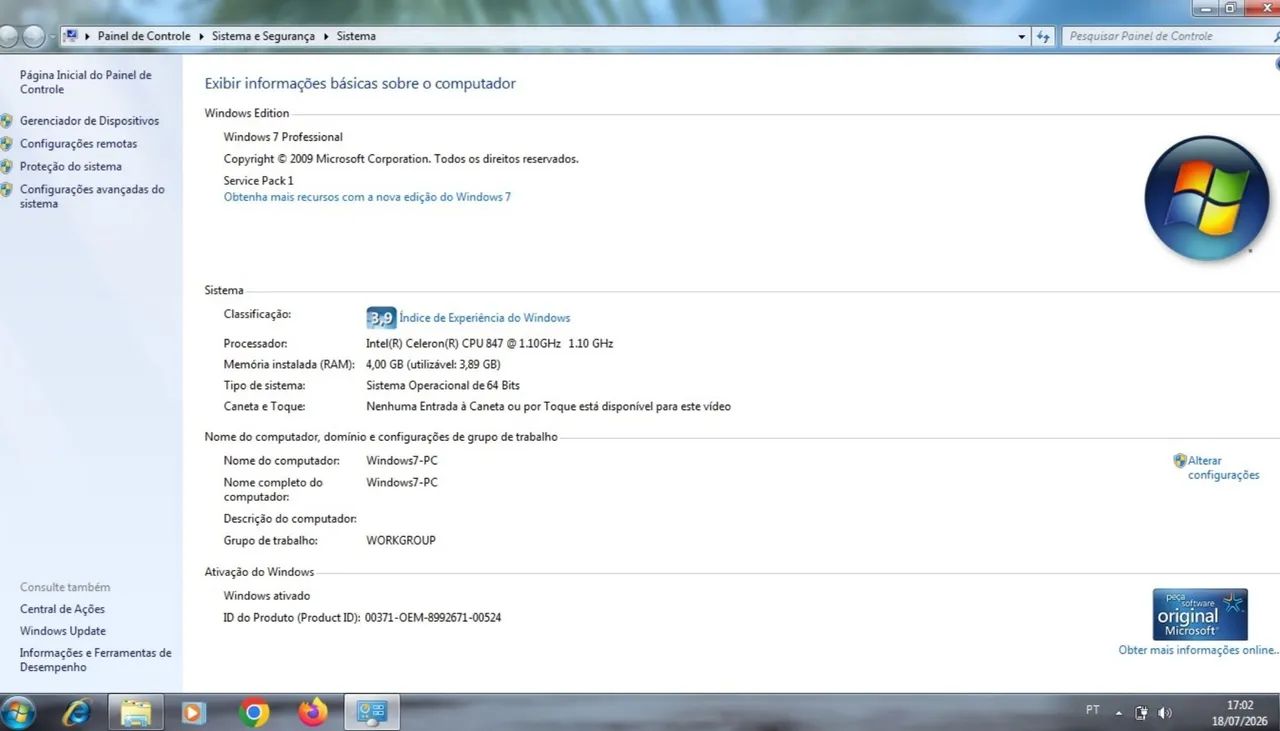Click the Windows ativado text
The image size is (1280, 731).
coord(267,596)
